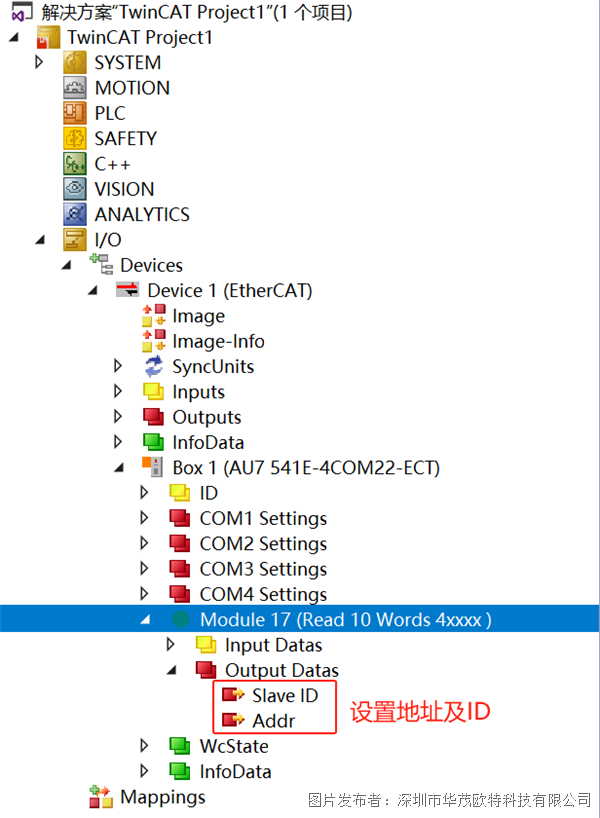Select the 'Addr' label
This screenshot has width=600, height=818.
pos(273,721)
